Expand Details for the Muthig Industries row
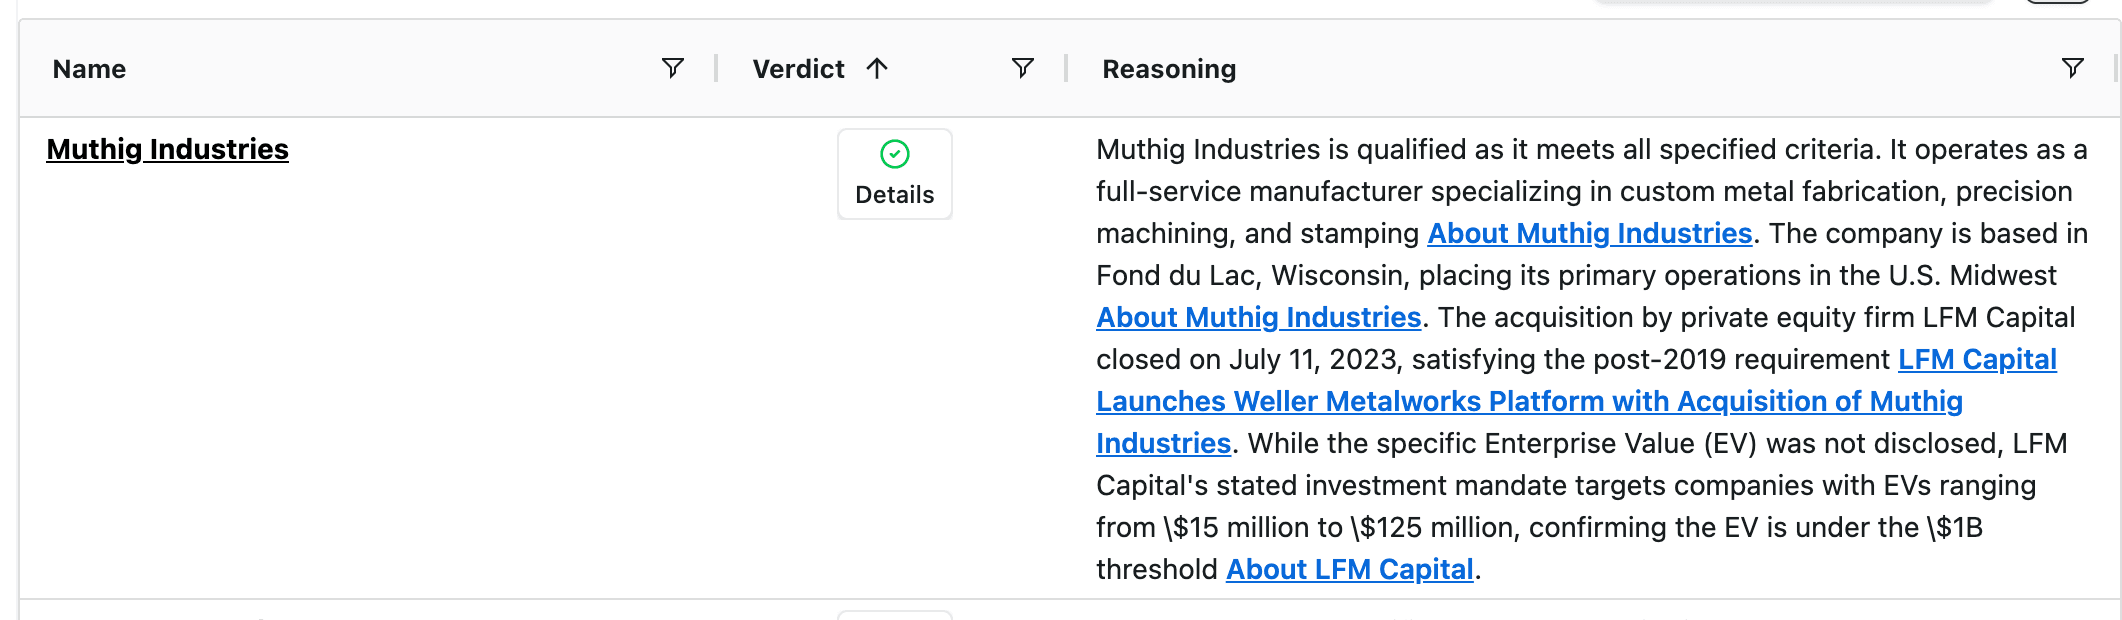The width and height of the screenshot is (2122, 620). 893,194
